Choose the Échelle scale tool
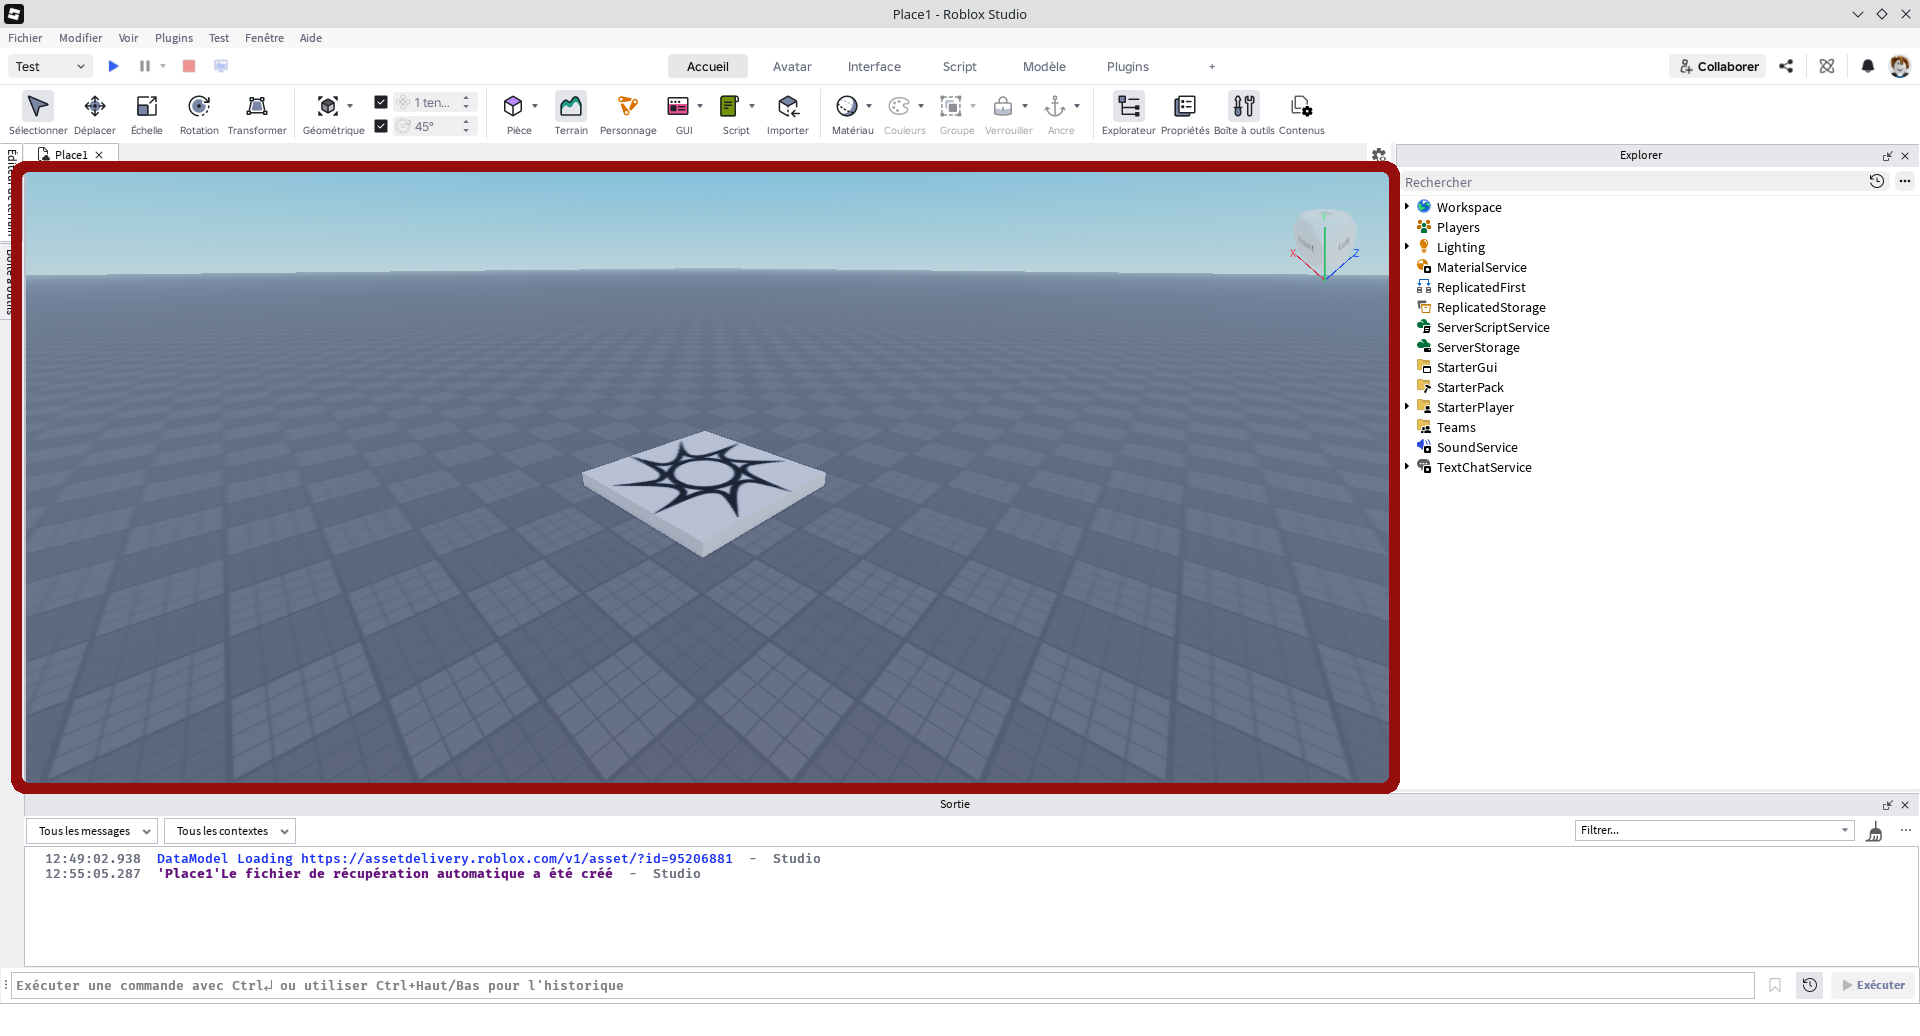The width and height of the screenshot is (1920, 1036). coord(146,113)
